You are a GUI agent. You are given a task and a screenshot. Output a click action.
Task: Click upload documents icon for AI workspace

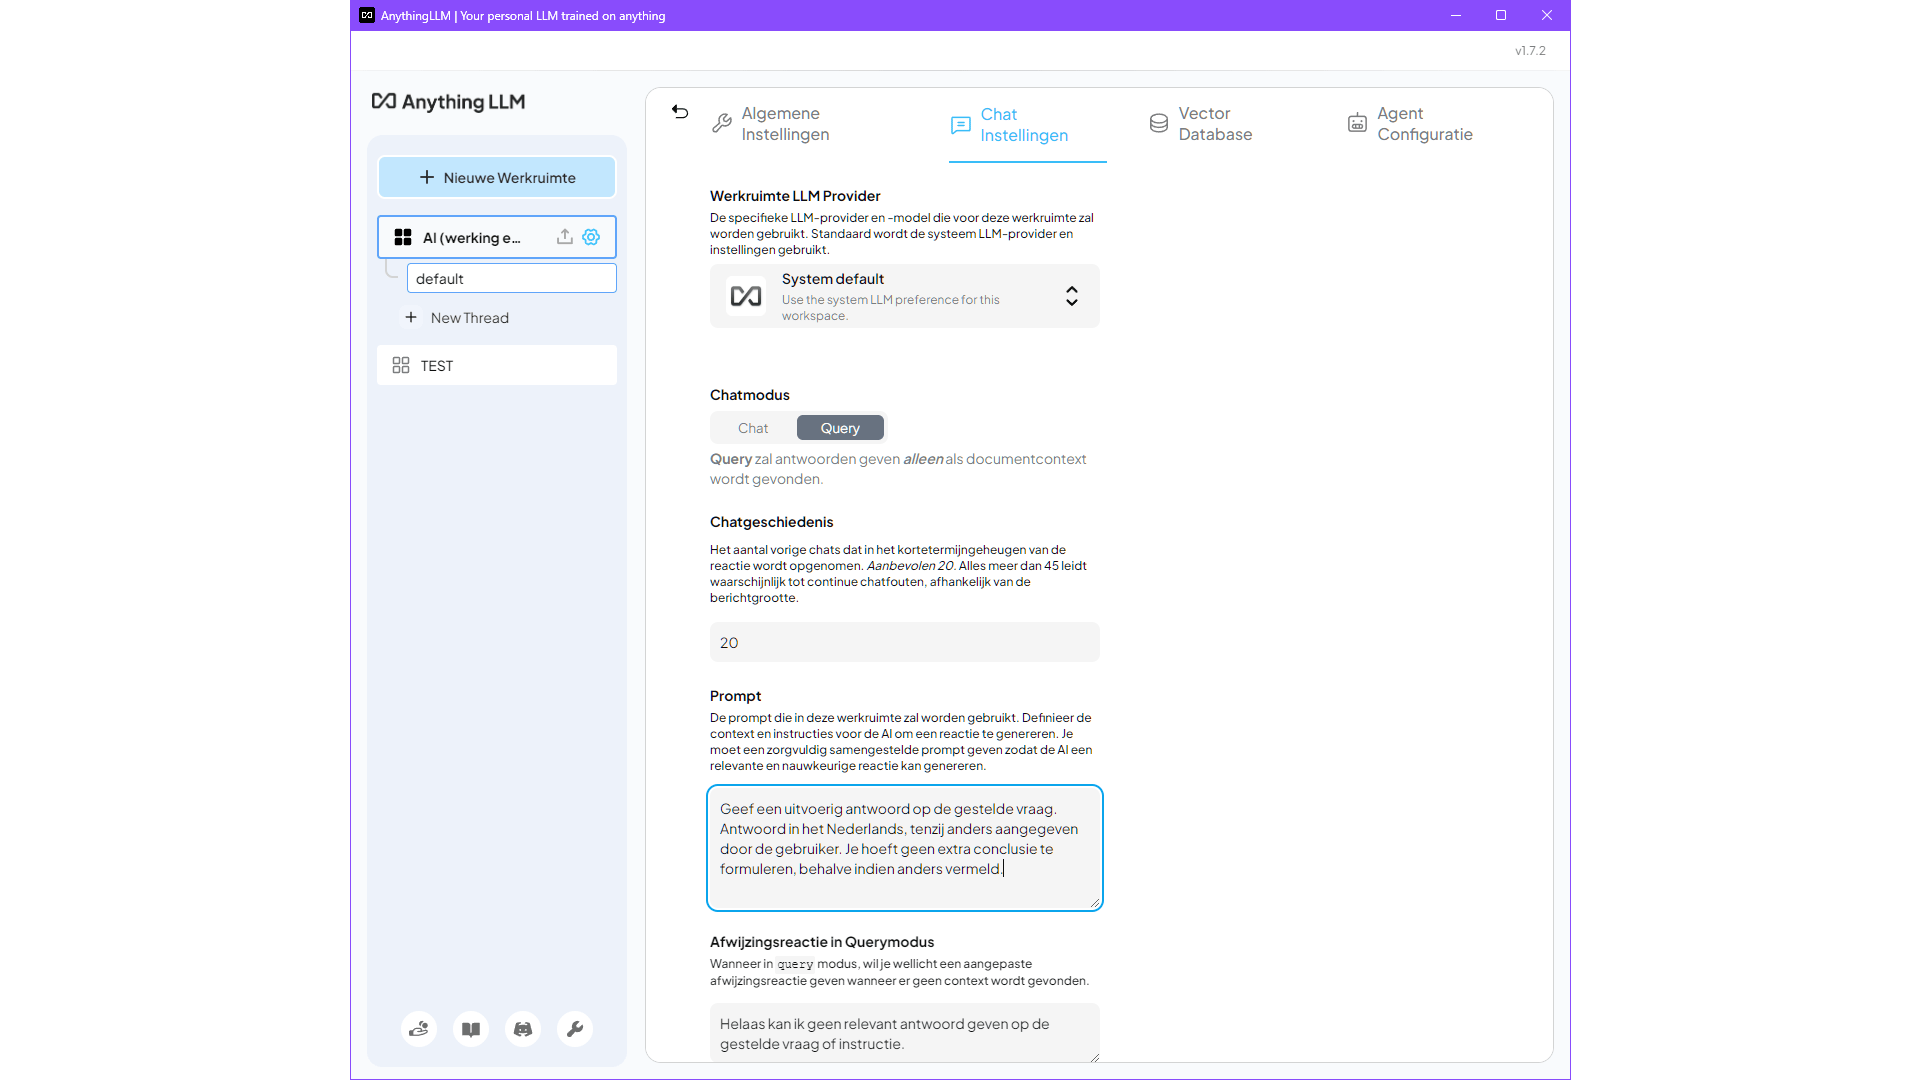click(x=565, y=237)
